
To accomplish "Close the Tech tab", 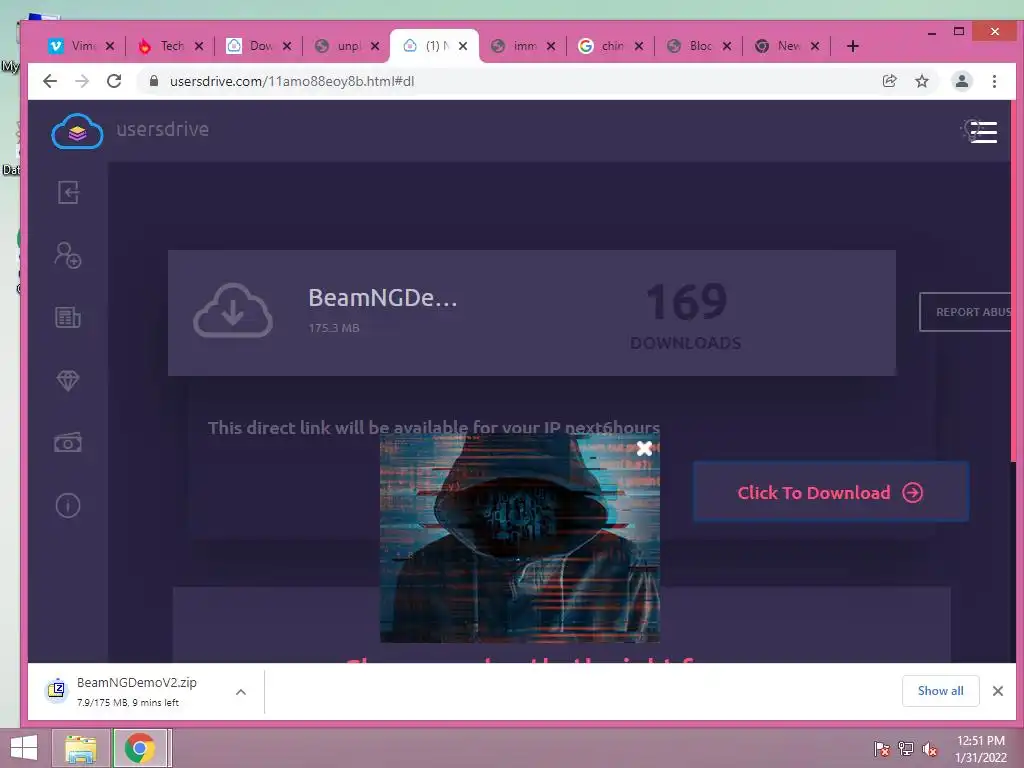I will (199, 46).
